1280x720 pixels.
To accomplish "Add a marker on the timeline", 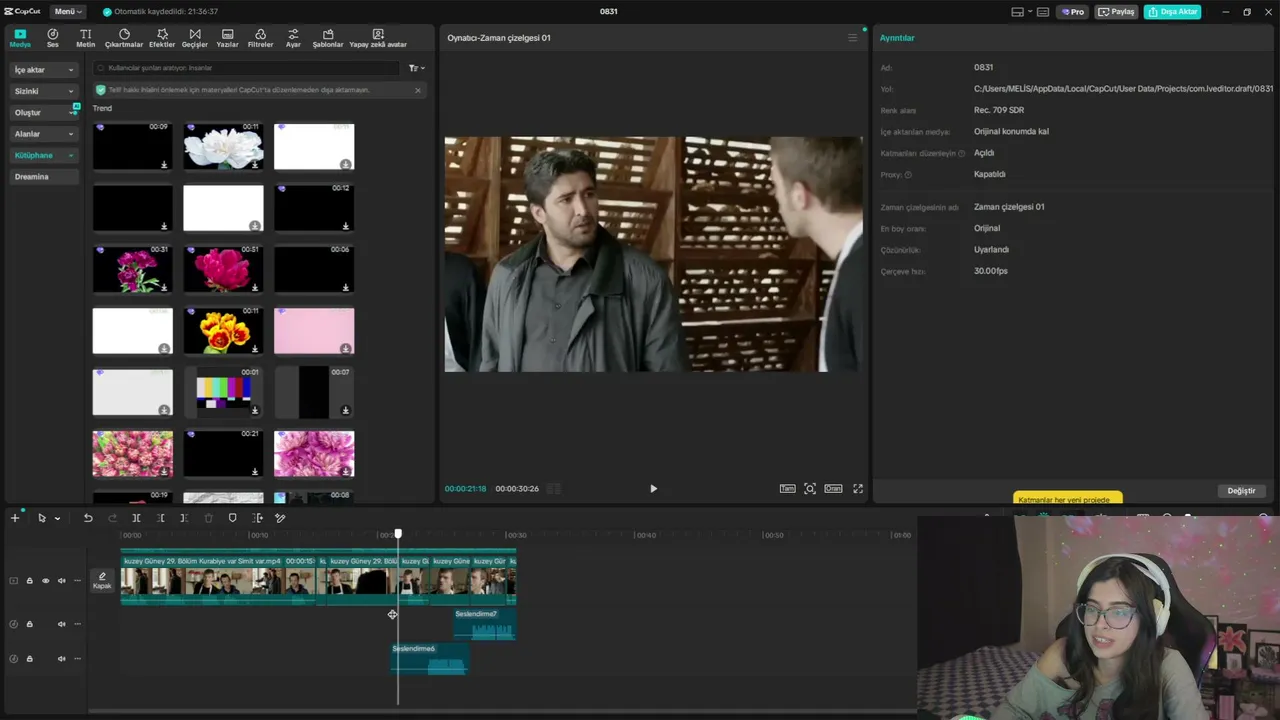I will tap(233, 518).
